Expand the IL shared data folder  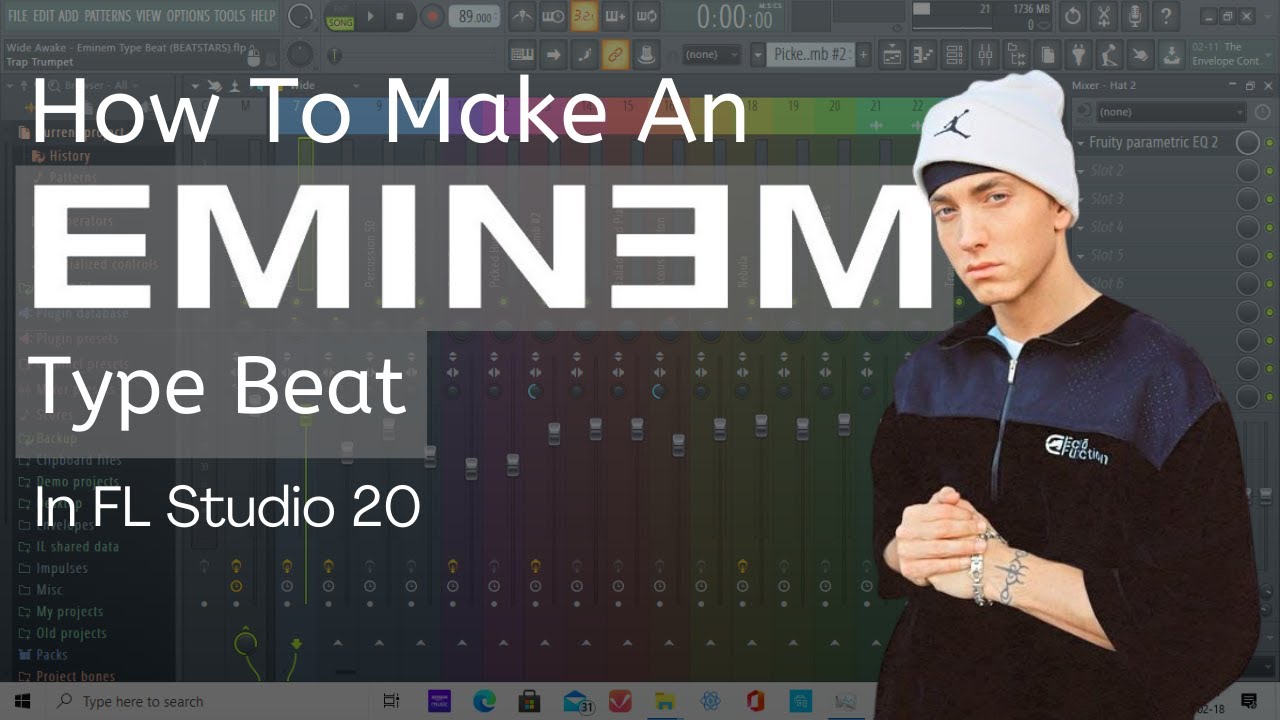pyautogui.click(x=69, y=547)
